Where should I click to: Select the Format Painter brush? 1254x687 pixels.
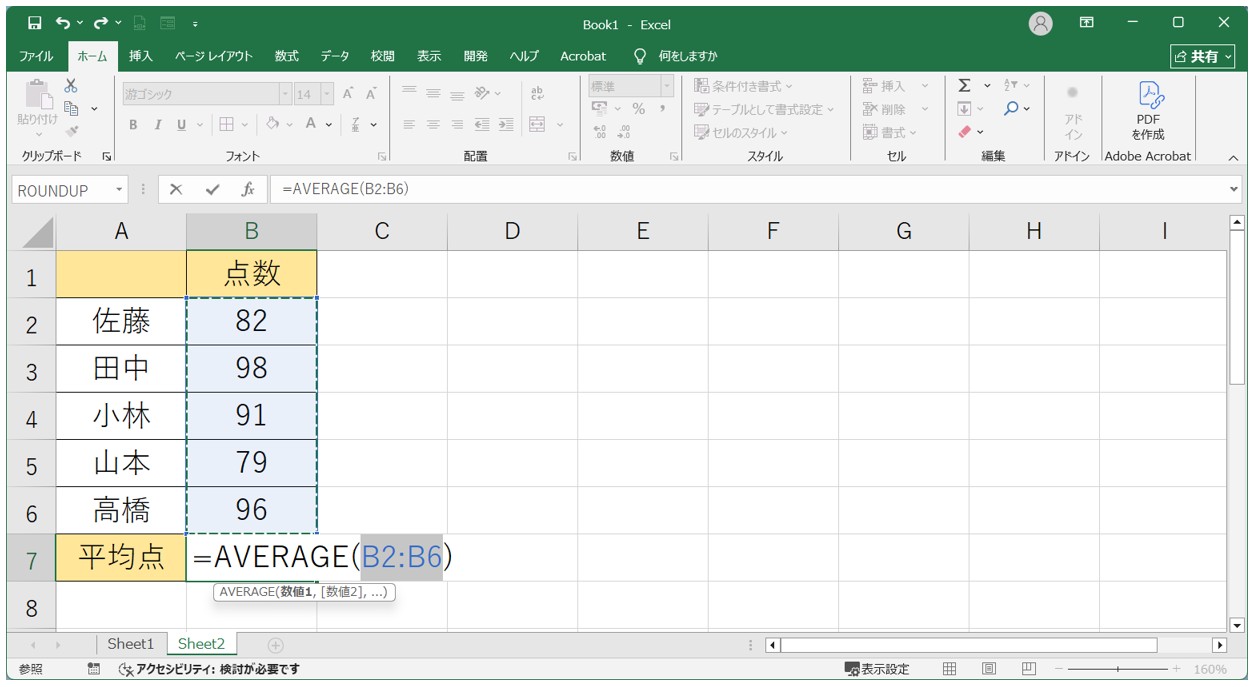tap(71, 130)
